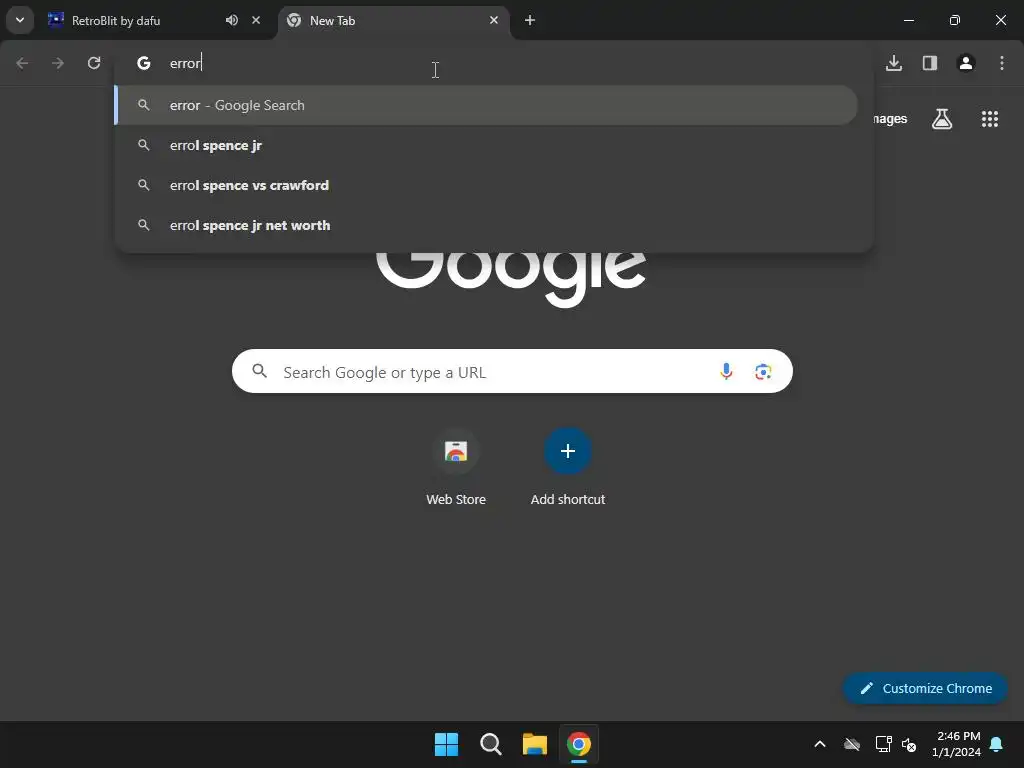Open the clock showing 2:46 PM
The image size is (1024, 768).
(x=956, y=744)
